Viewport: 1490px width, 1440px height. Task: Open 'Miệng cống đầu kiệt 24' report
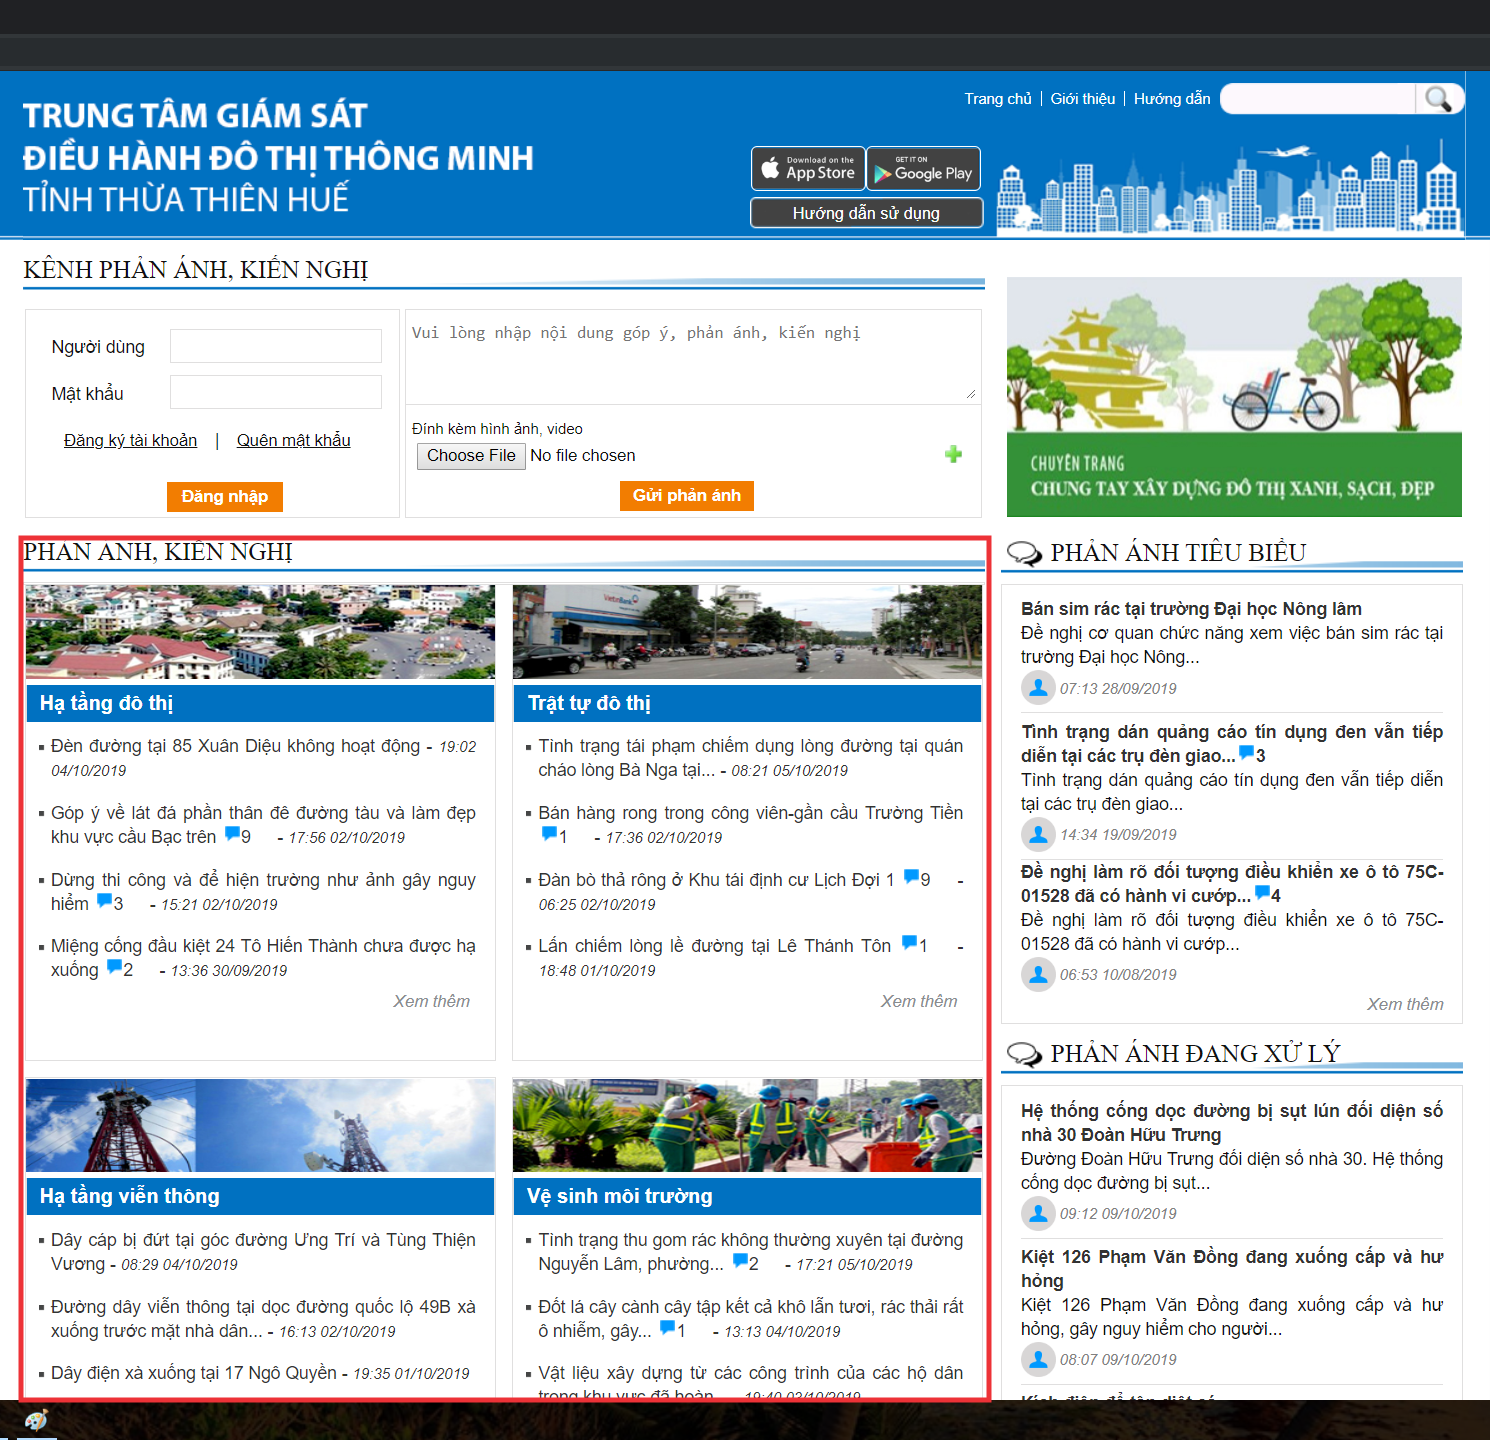coord(263,957)
